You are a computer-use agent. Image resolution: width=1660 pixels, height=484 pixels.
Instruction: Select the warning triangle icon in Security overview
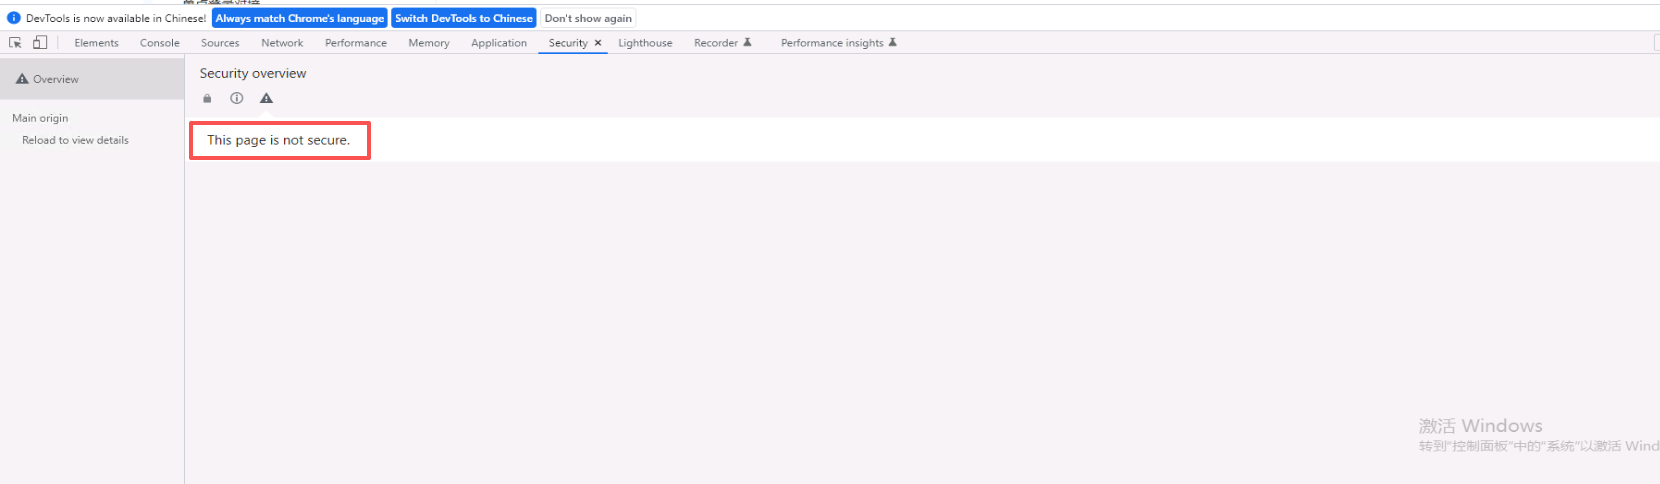tap(266, 98)
